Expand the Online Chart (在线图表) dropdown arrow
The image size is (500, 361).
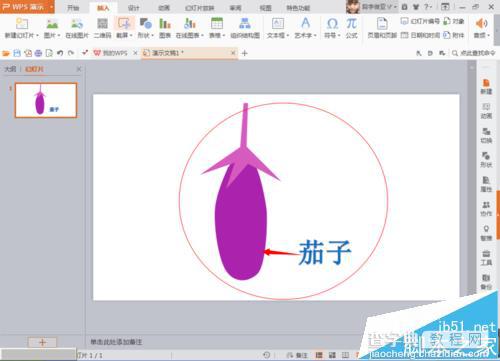202,35
